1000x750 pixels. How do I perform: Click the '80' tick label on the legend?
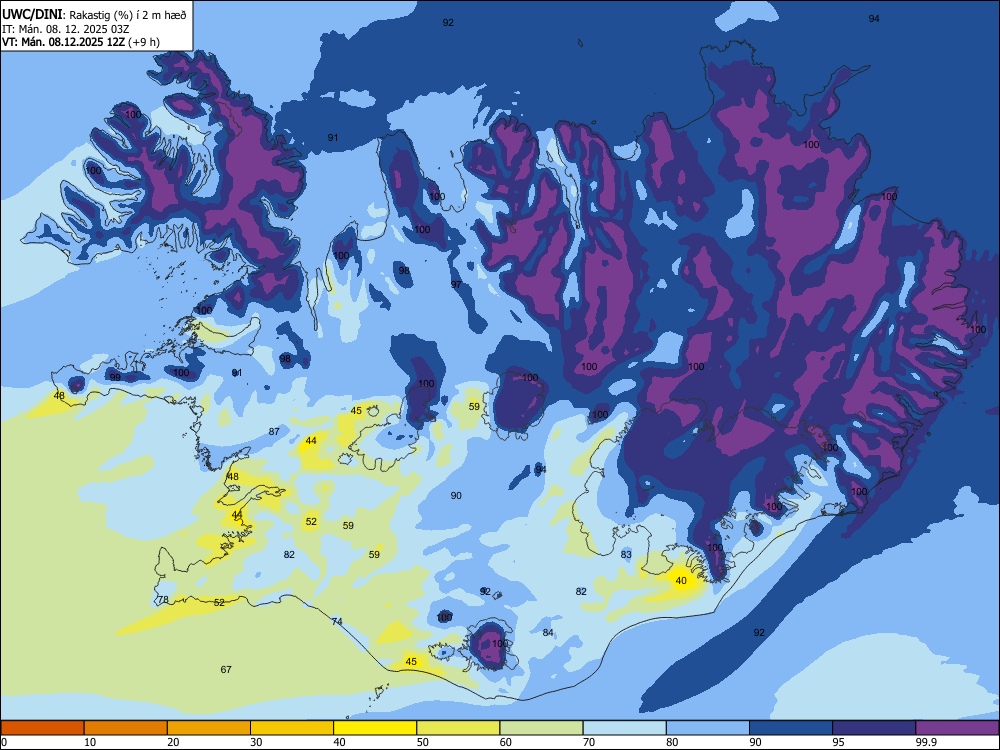[672, 742]
